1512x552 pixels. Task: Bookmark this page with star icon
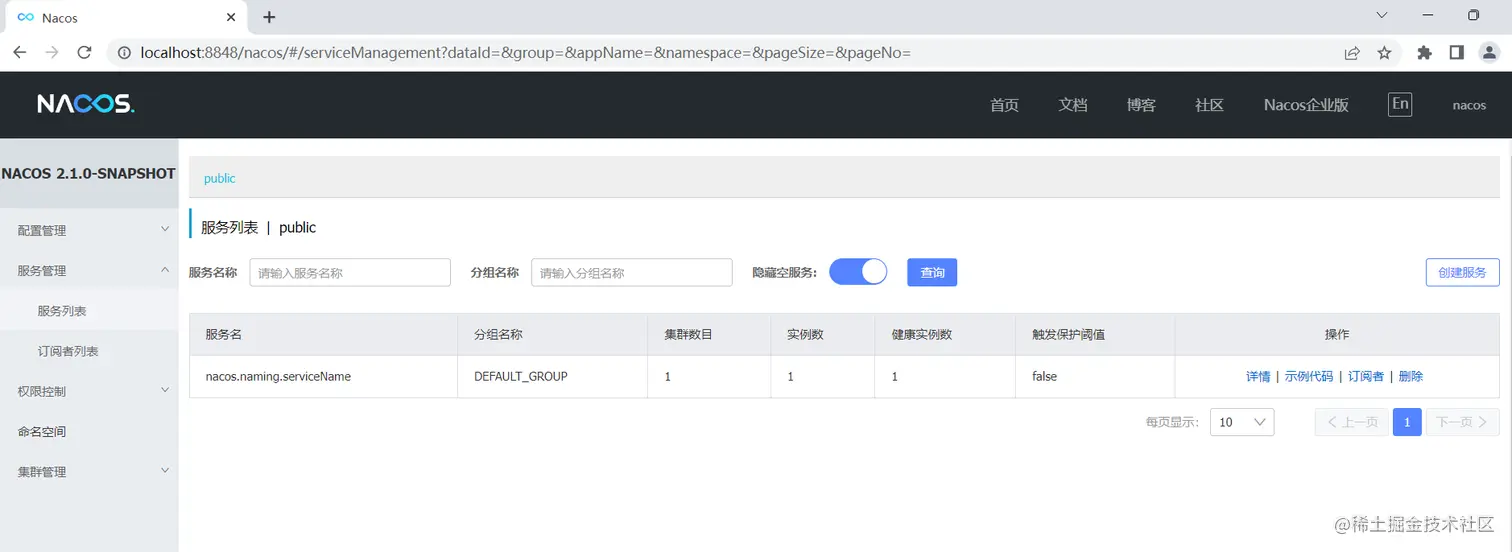(x=1384, y=53)
